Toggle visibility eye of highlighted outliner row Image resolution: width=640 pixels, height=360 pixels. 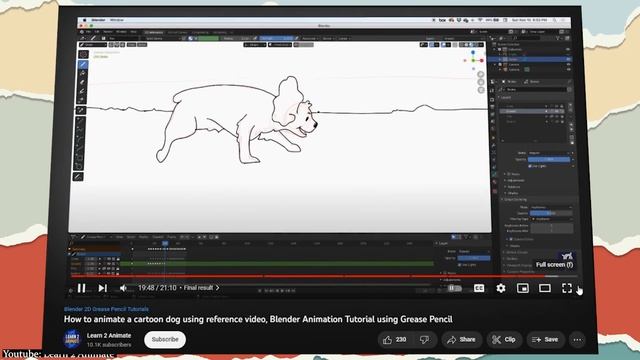click(x=568, y=59)
